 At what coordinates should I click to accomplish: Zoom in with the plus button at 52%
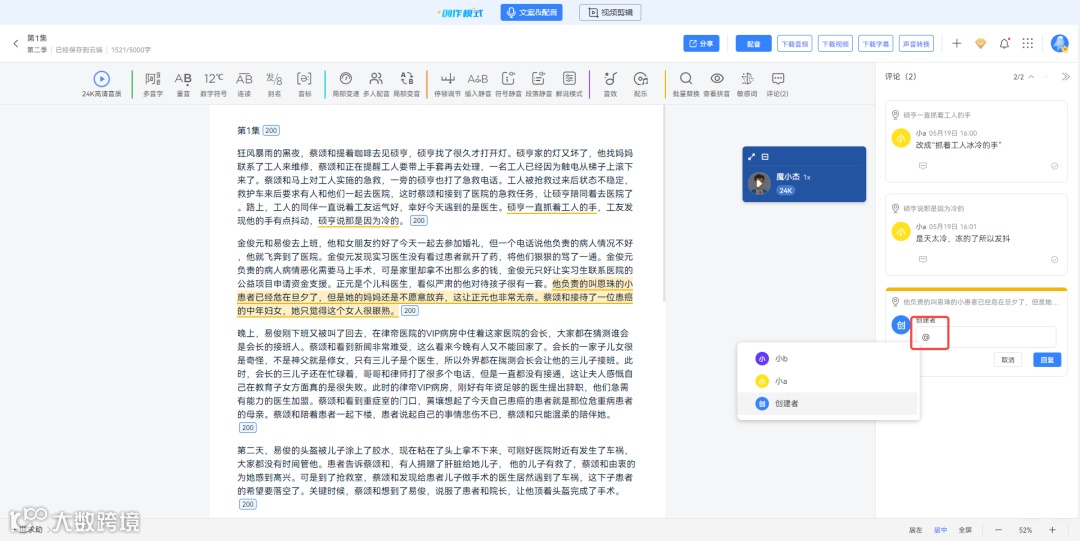[x=1052, y=530]
